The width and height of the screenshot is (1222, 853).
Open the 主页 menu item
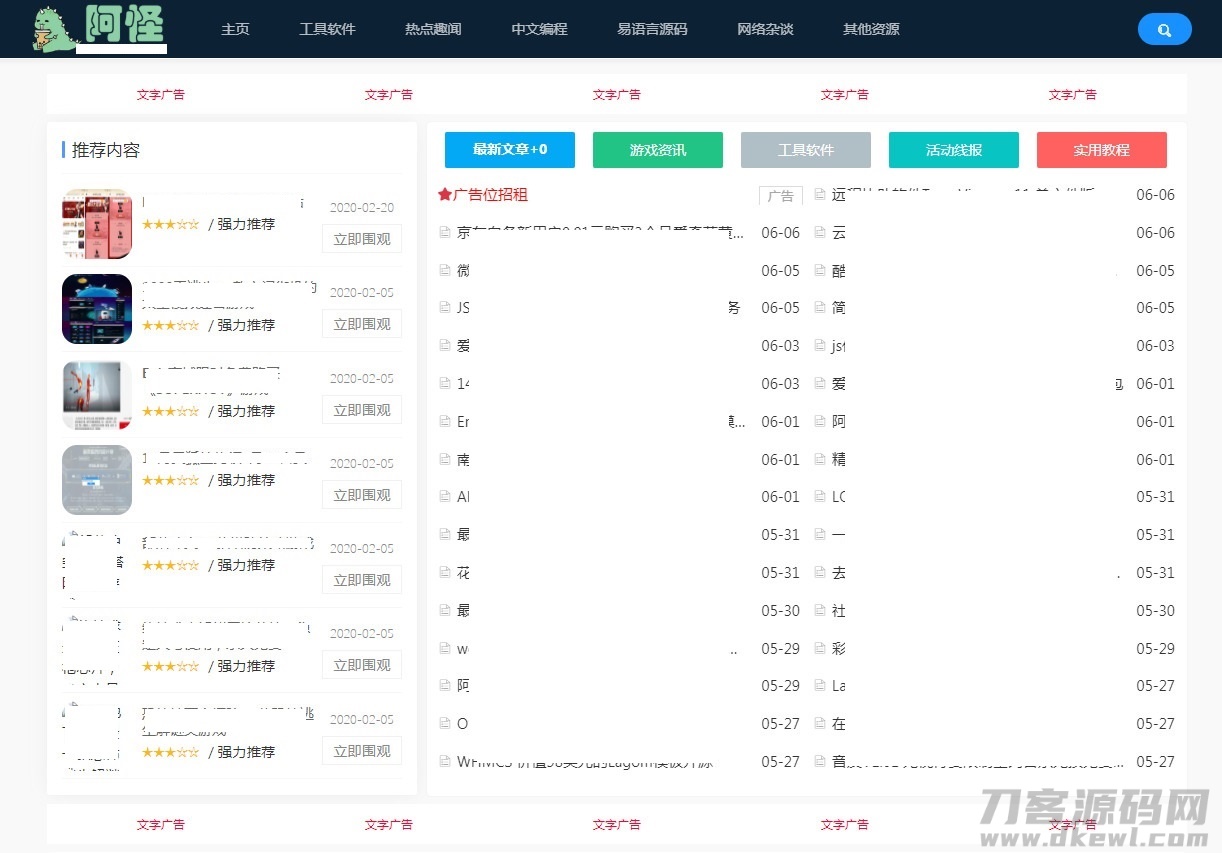[x=235, y=29]
